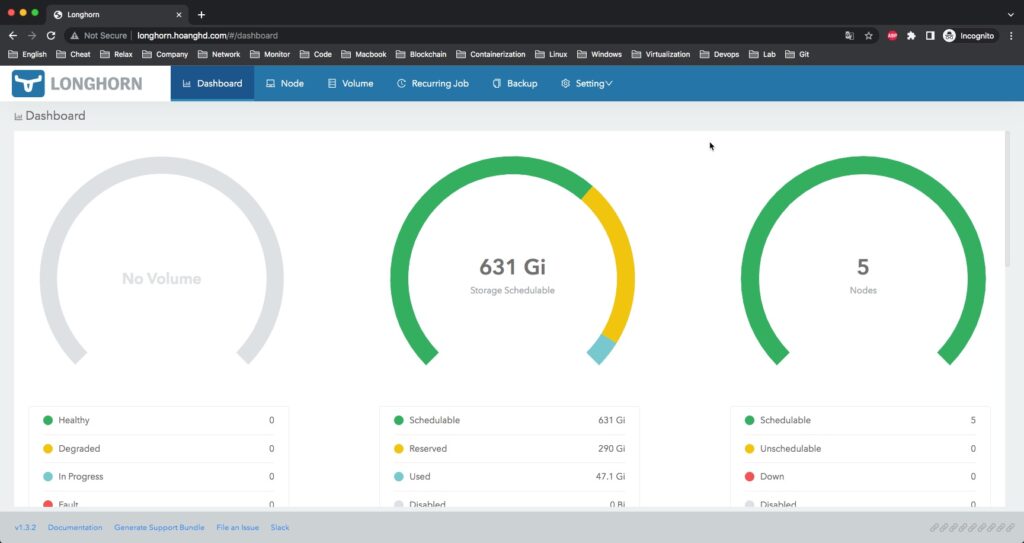The width and height of the screenshot is (1024, 543).
Task: Open the Git bookmarks folder
Action: coord(797,54)
